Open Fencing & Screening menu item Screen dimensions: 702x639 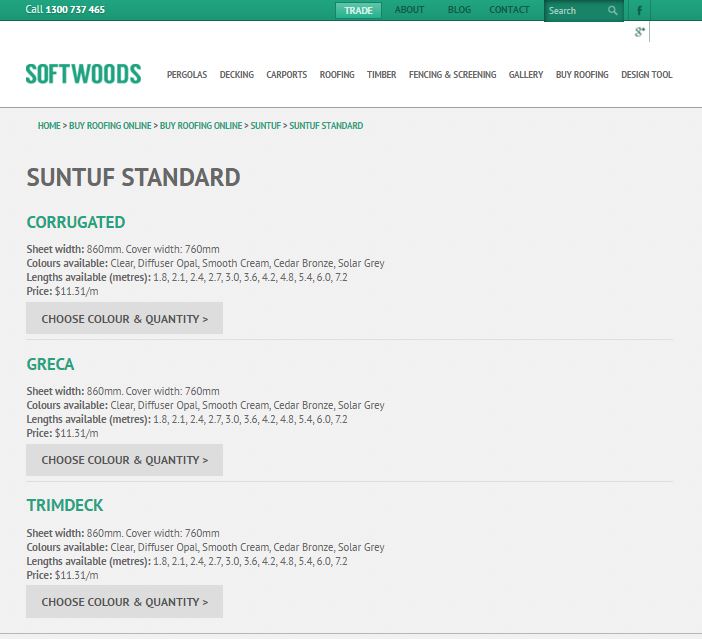pyautogui.click(x=452, y=75)
